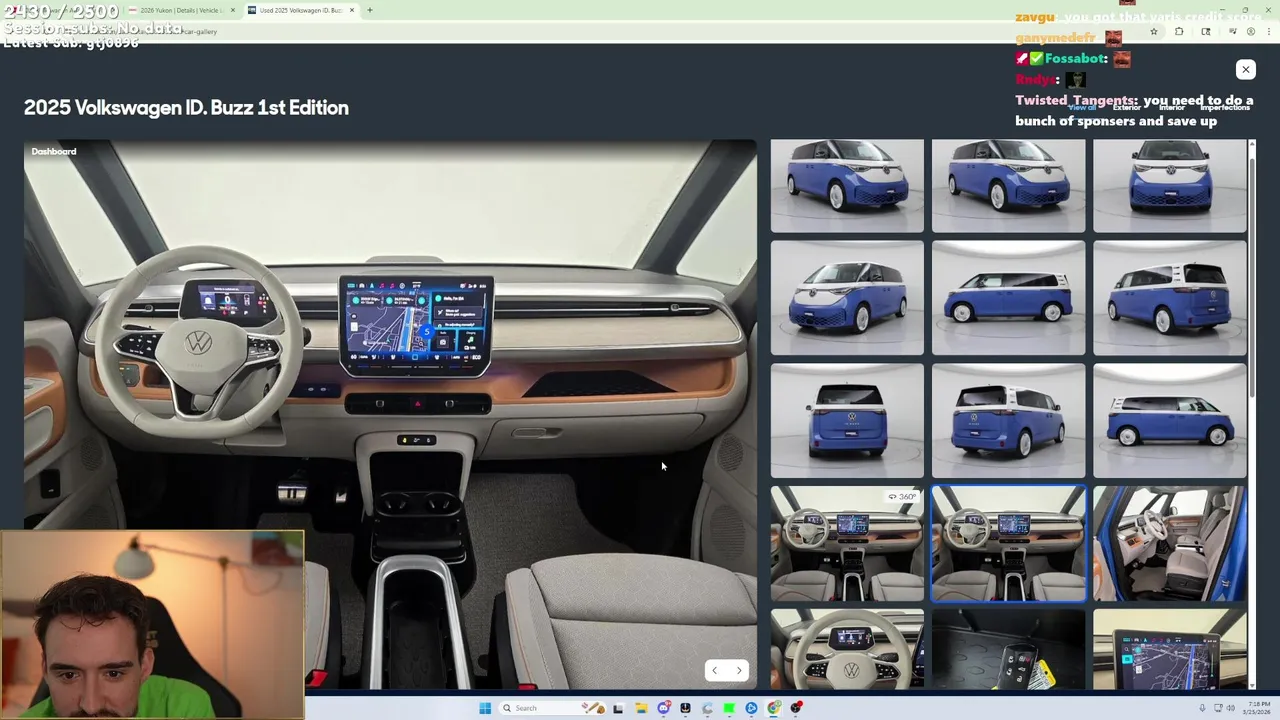Viewport: 1280px width, 720px height.
Task: Open the 360° interior view thumbnail
Action: click(x=847, y=543)
